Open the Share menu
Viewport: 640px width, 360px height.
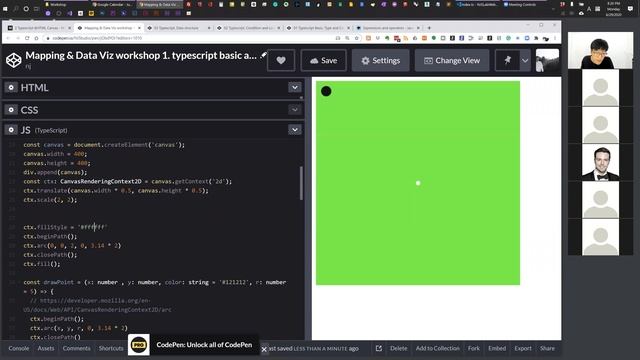[547, 348]
